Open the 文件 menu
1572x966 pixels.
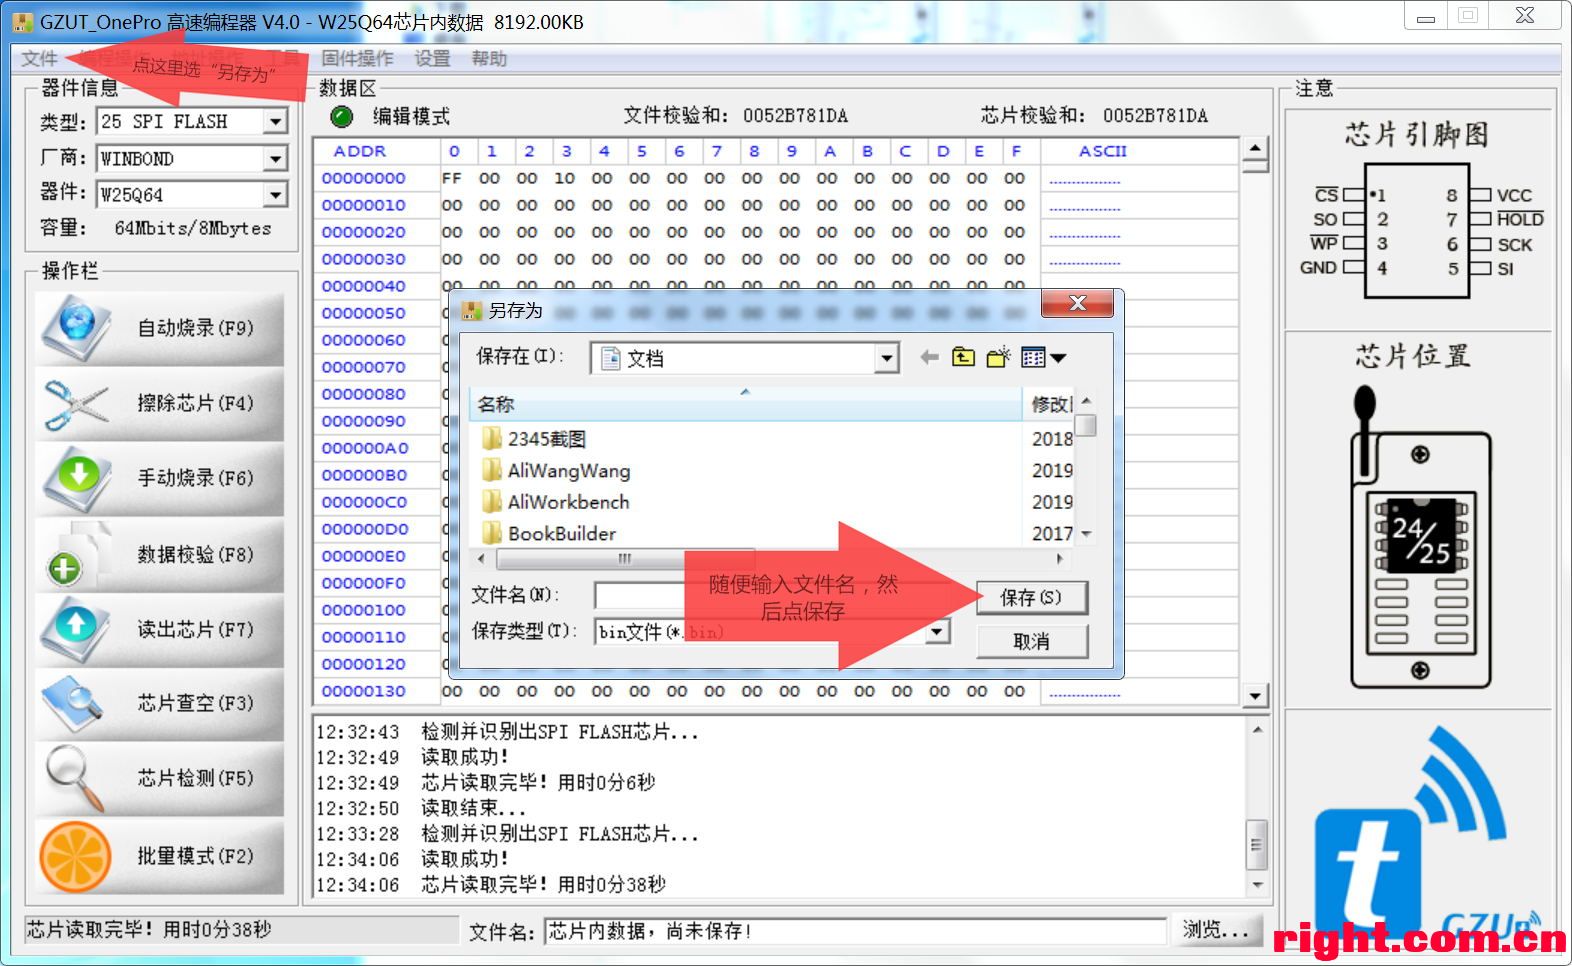coord(39,59)
